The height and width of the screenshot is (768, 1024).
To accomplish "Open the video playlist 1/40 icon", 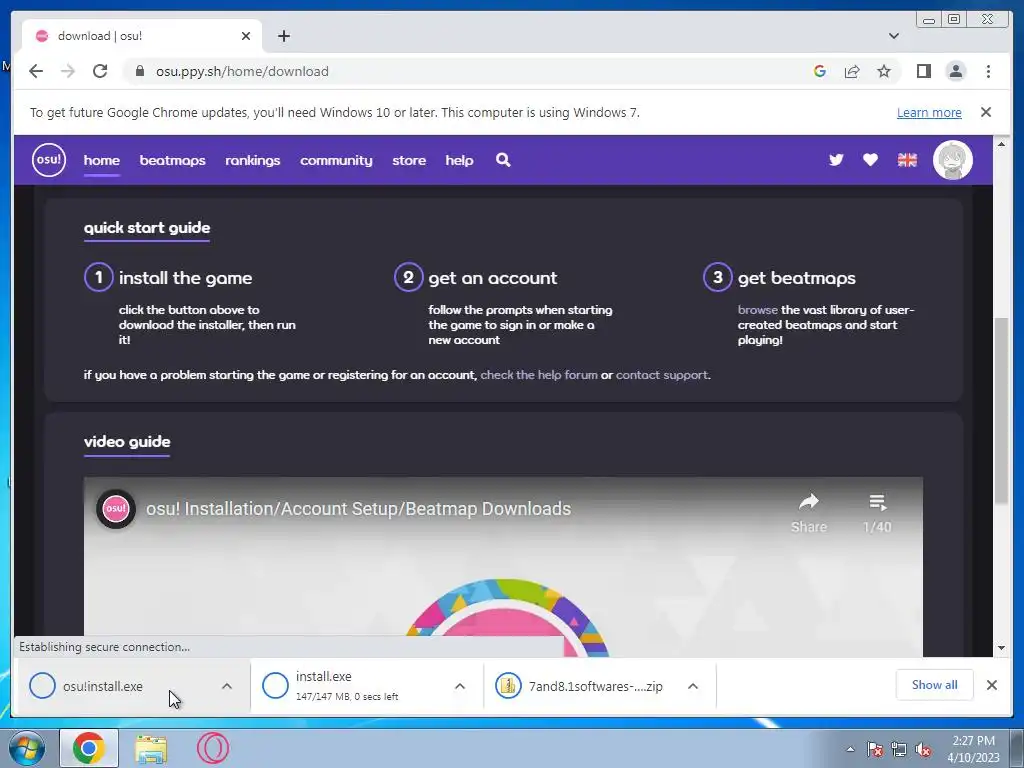I will point(877,513).
